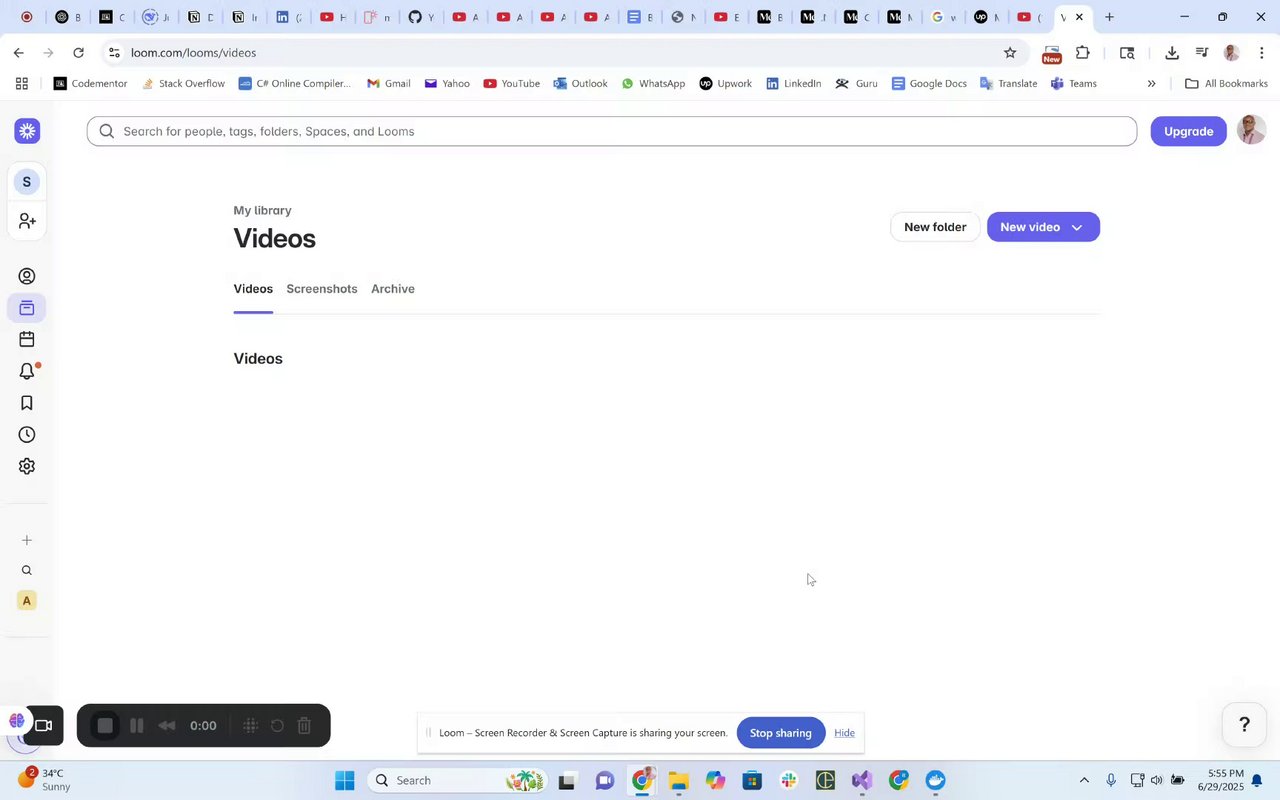Open the YouTube bookmark

[x=511, y=84]
